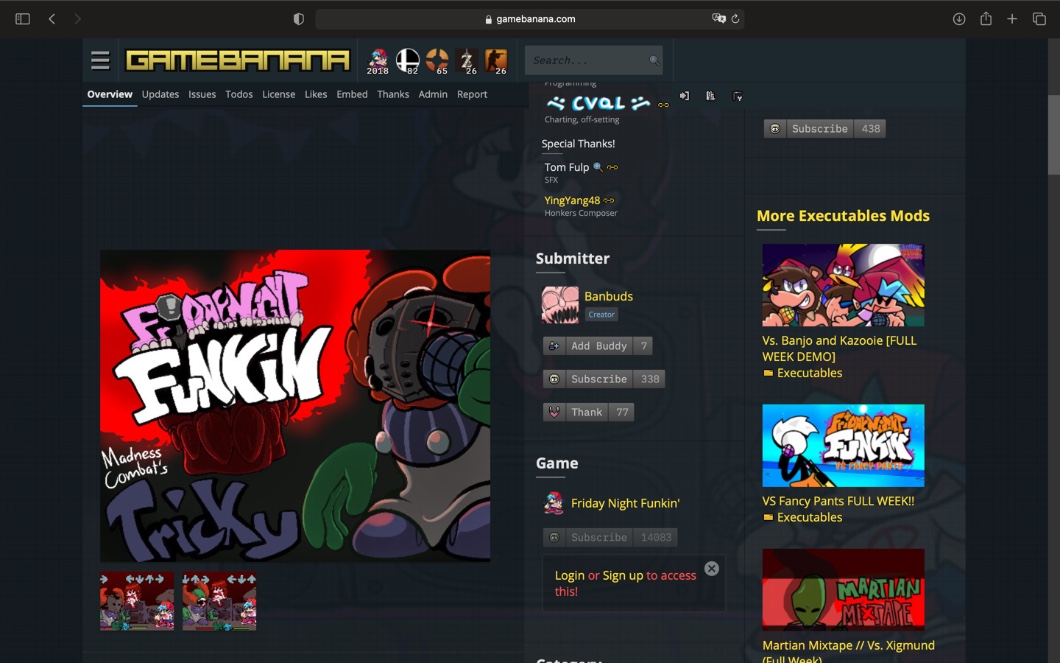Select the Team Fortress 2 game icon

(437, 60)
